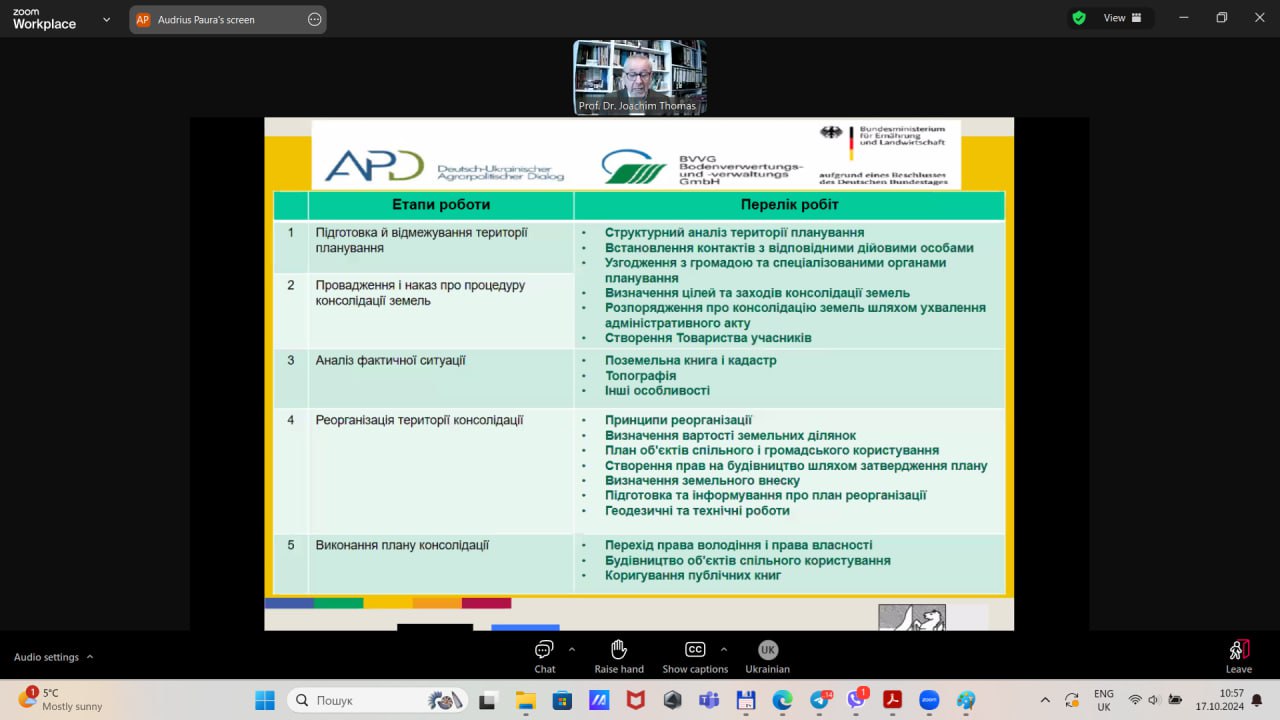
Task: Click the green encryption shield icon
Action: (x=1079, y=18)
